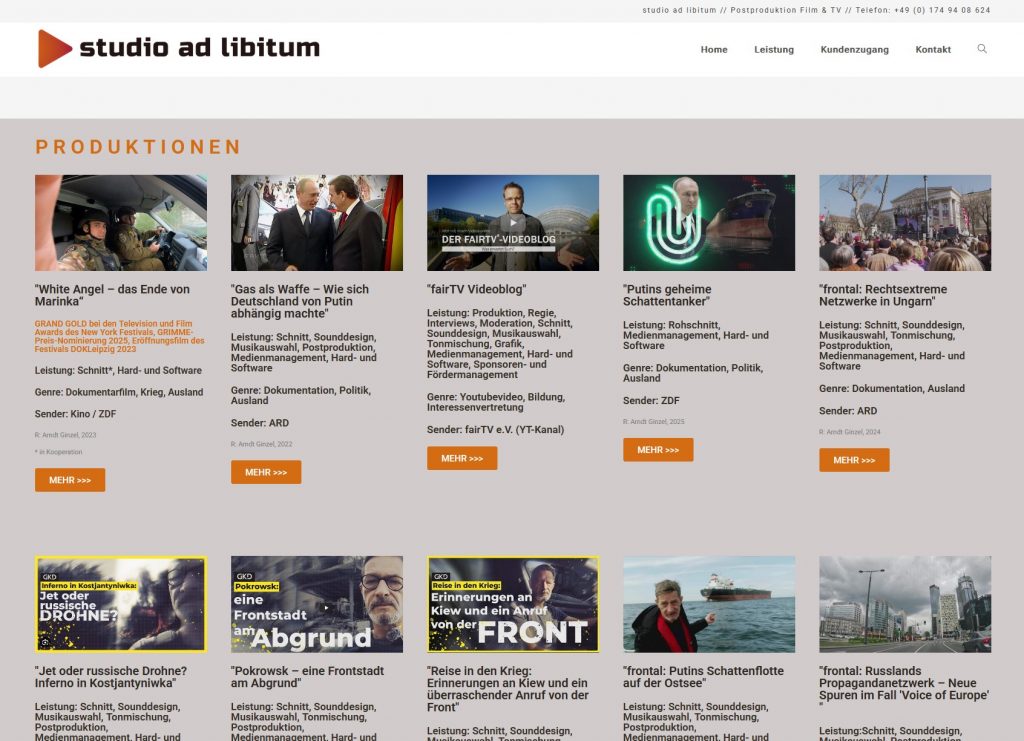This screenshot has width=1024, height=741.
Task: Click MEHR button under White Angel
Action: (70, 480)
